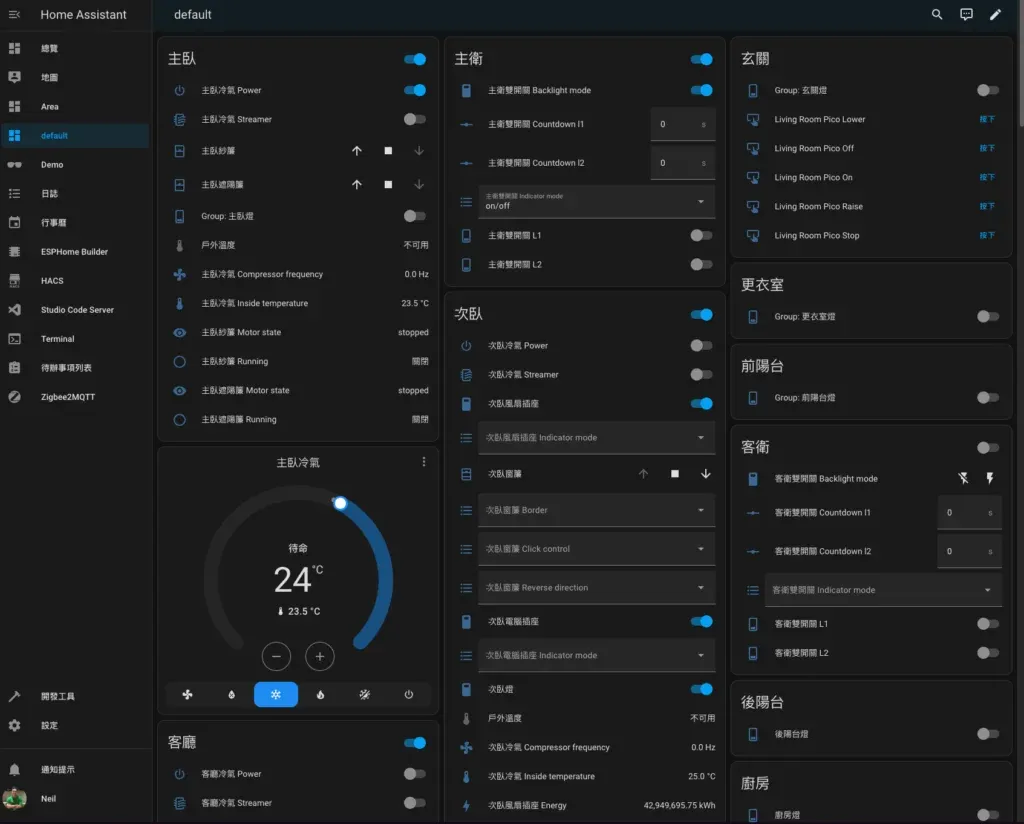Click the plus button on 主臥冷氣 thermostat
This screenshot has width=1024, height=824.
(320, 656)
